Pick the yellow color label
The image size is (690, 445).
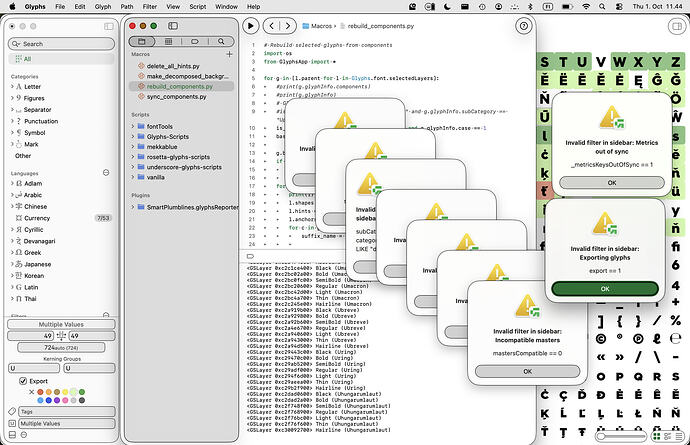65,392
